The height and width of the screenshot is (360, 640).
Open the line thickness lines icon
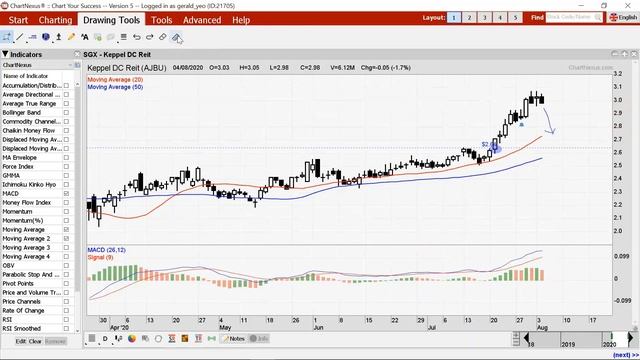point(124,37)
